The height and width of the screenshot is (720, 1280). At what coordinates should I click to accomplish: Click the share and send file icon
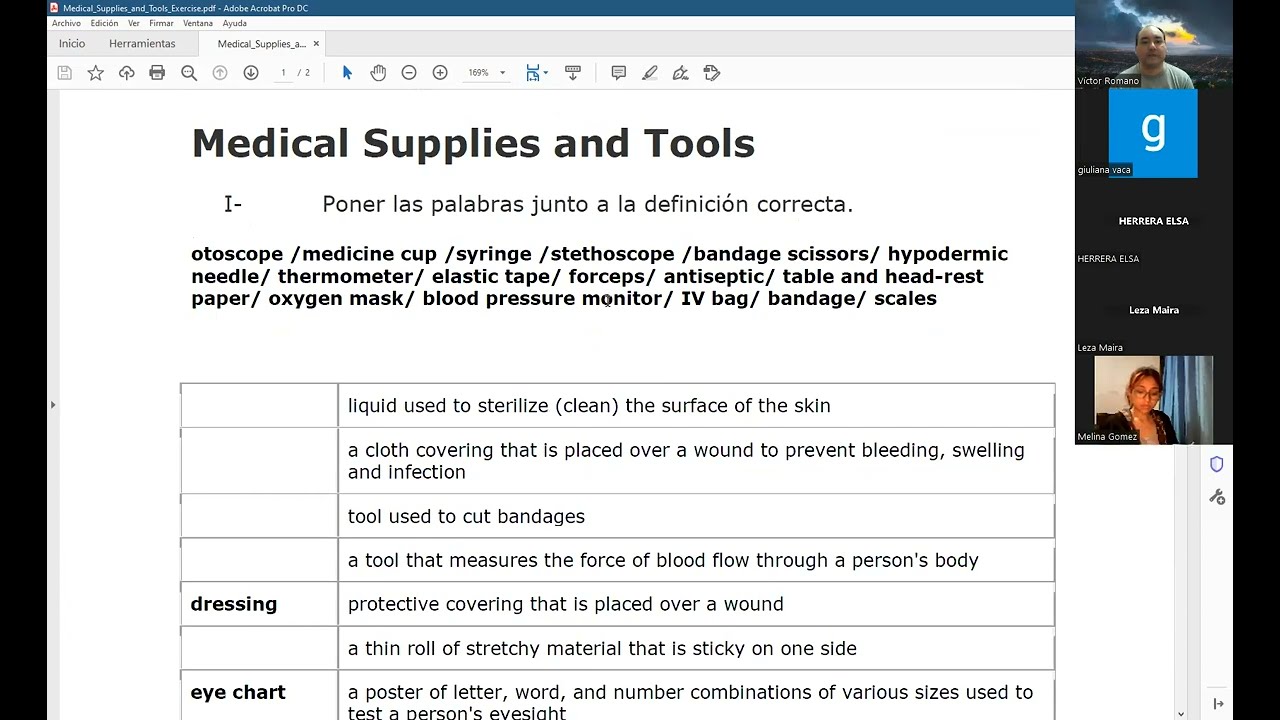point(712,73)
